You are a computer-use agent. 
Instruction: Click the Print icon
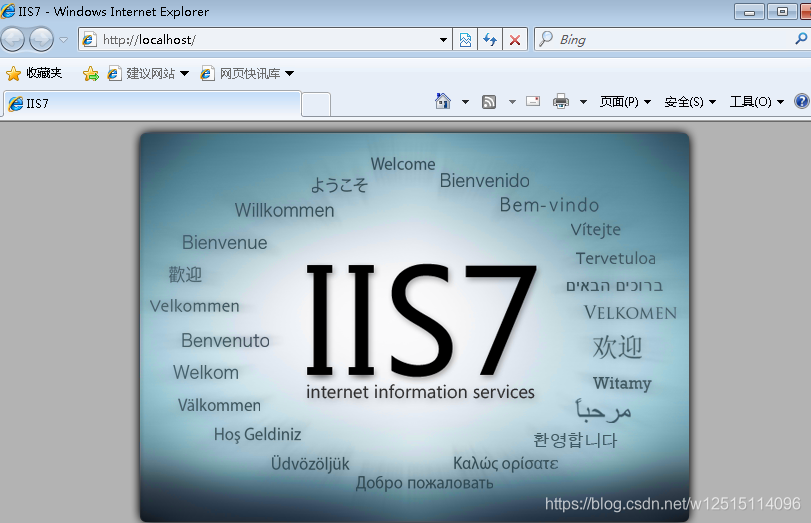click(x=561, y=101)
